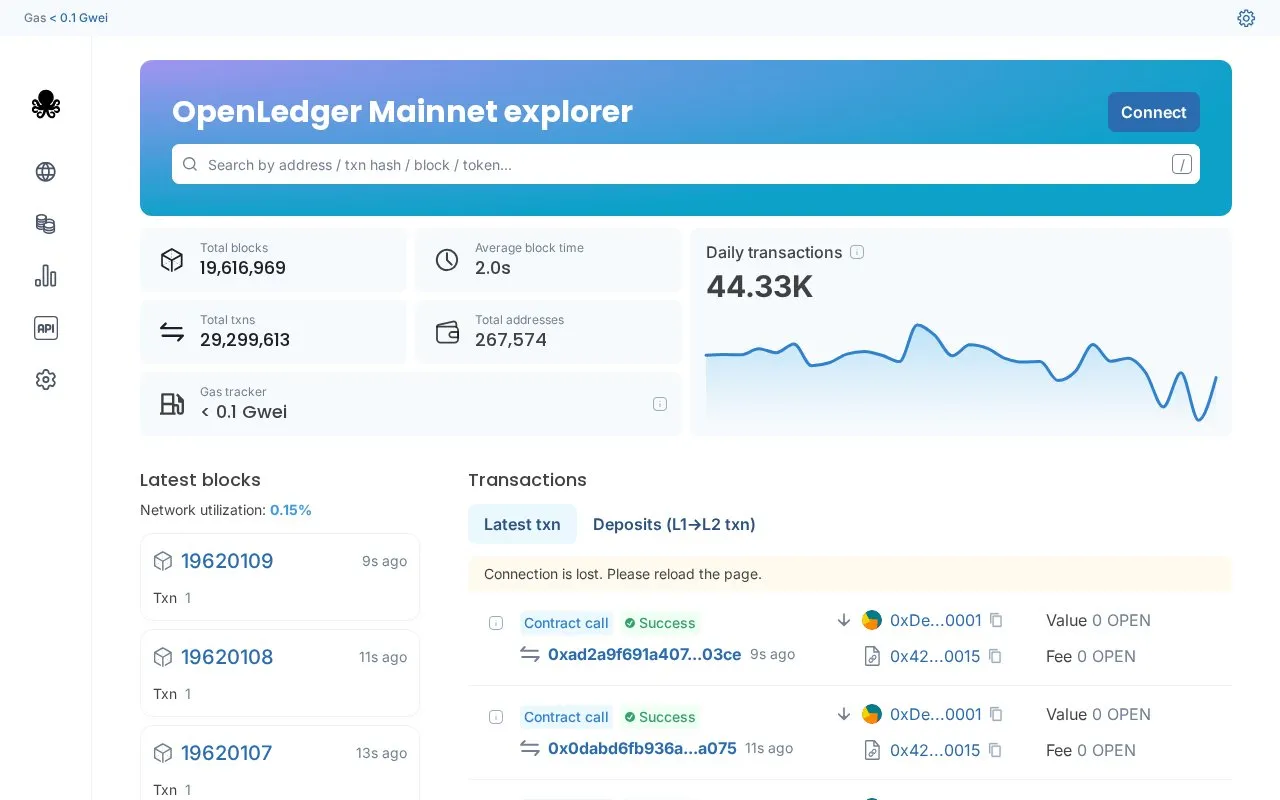Screen dimensions: 1280x800
Task: Copy 0xDe...0001 address in the 0x0dabd6fb936a...a075 transaction
Action: click(x=996, y=714)
